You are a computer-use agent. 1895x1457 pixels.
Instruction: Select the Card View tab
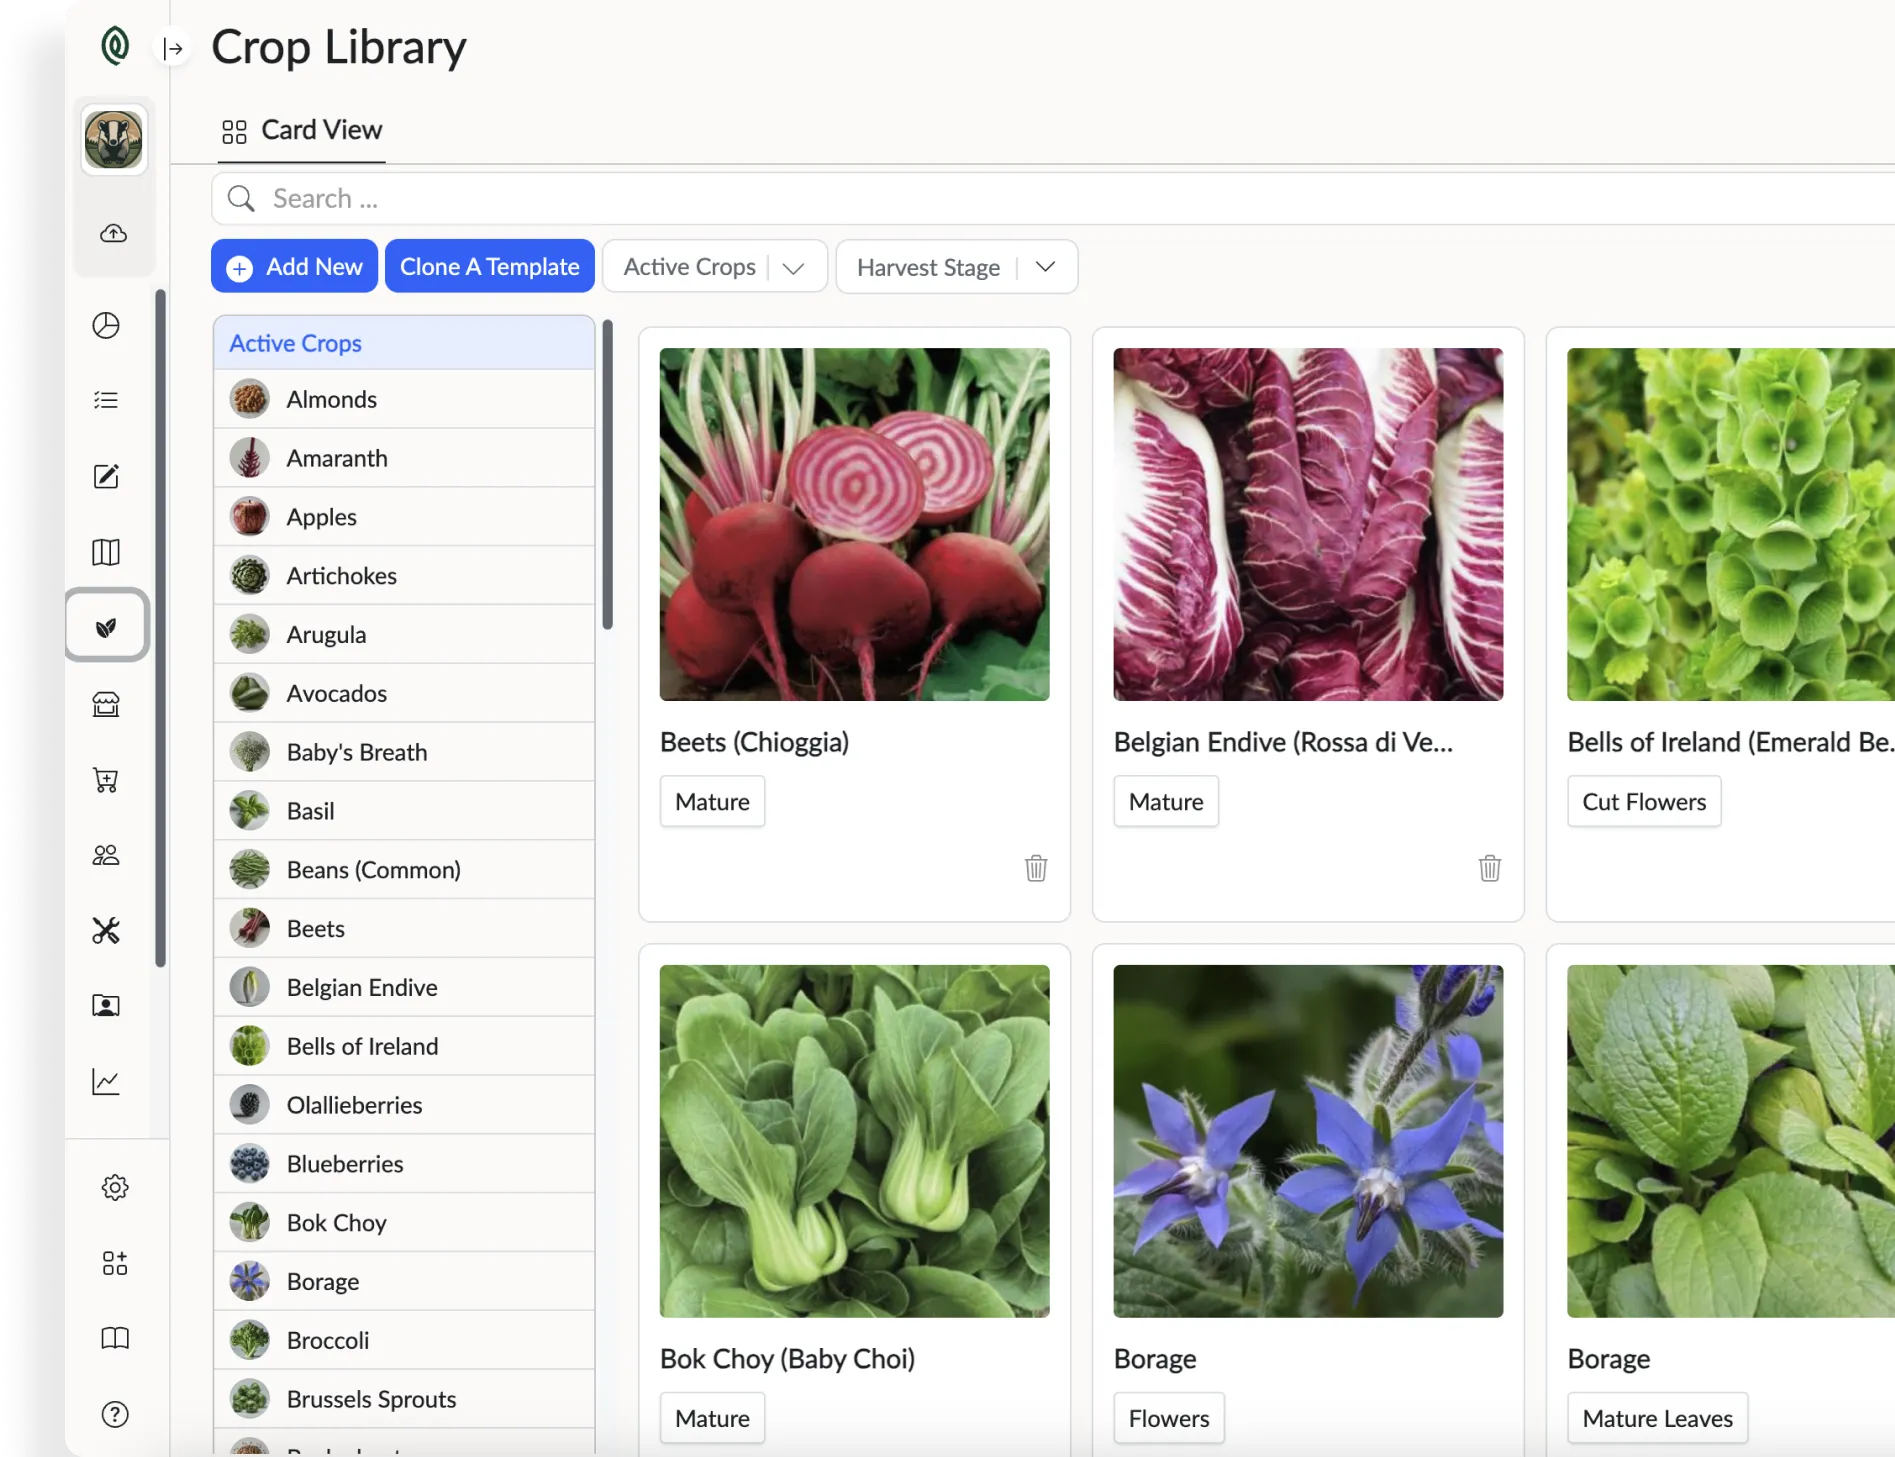point(302,131)
